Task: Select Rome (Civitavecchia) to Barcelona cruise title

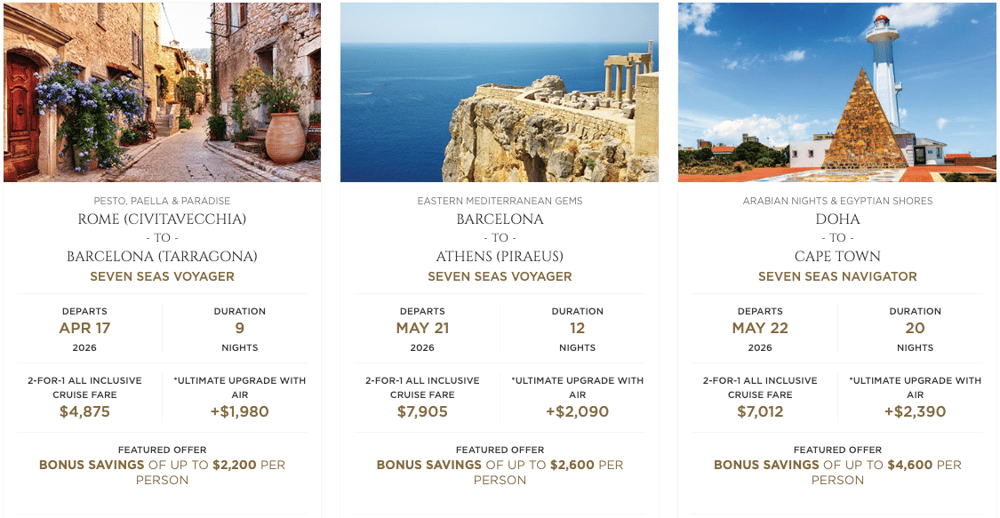Action: 162,238
